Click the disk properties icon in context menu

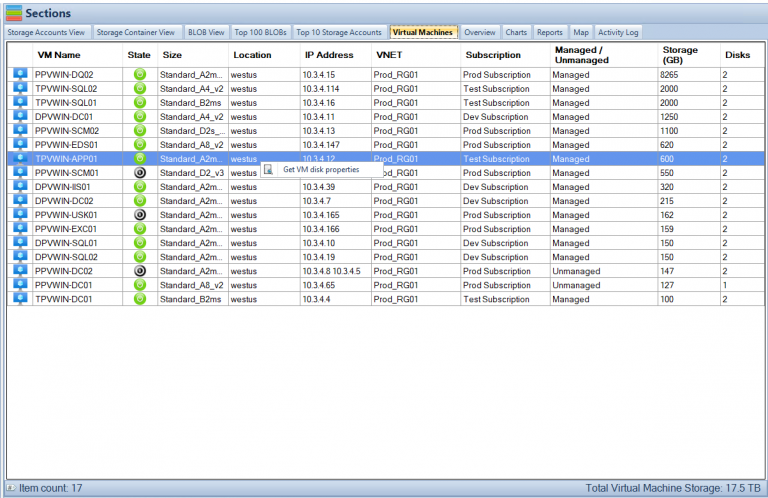tap(268, 169)
